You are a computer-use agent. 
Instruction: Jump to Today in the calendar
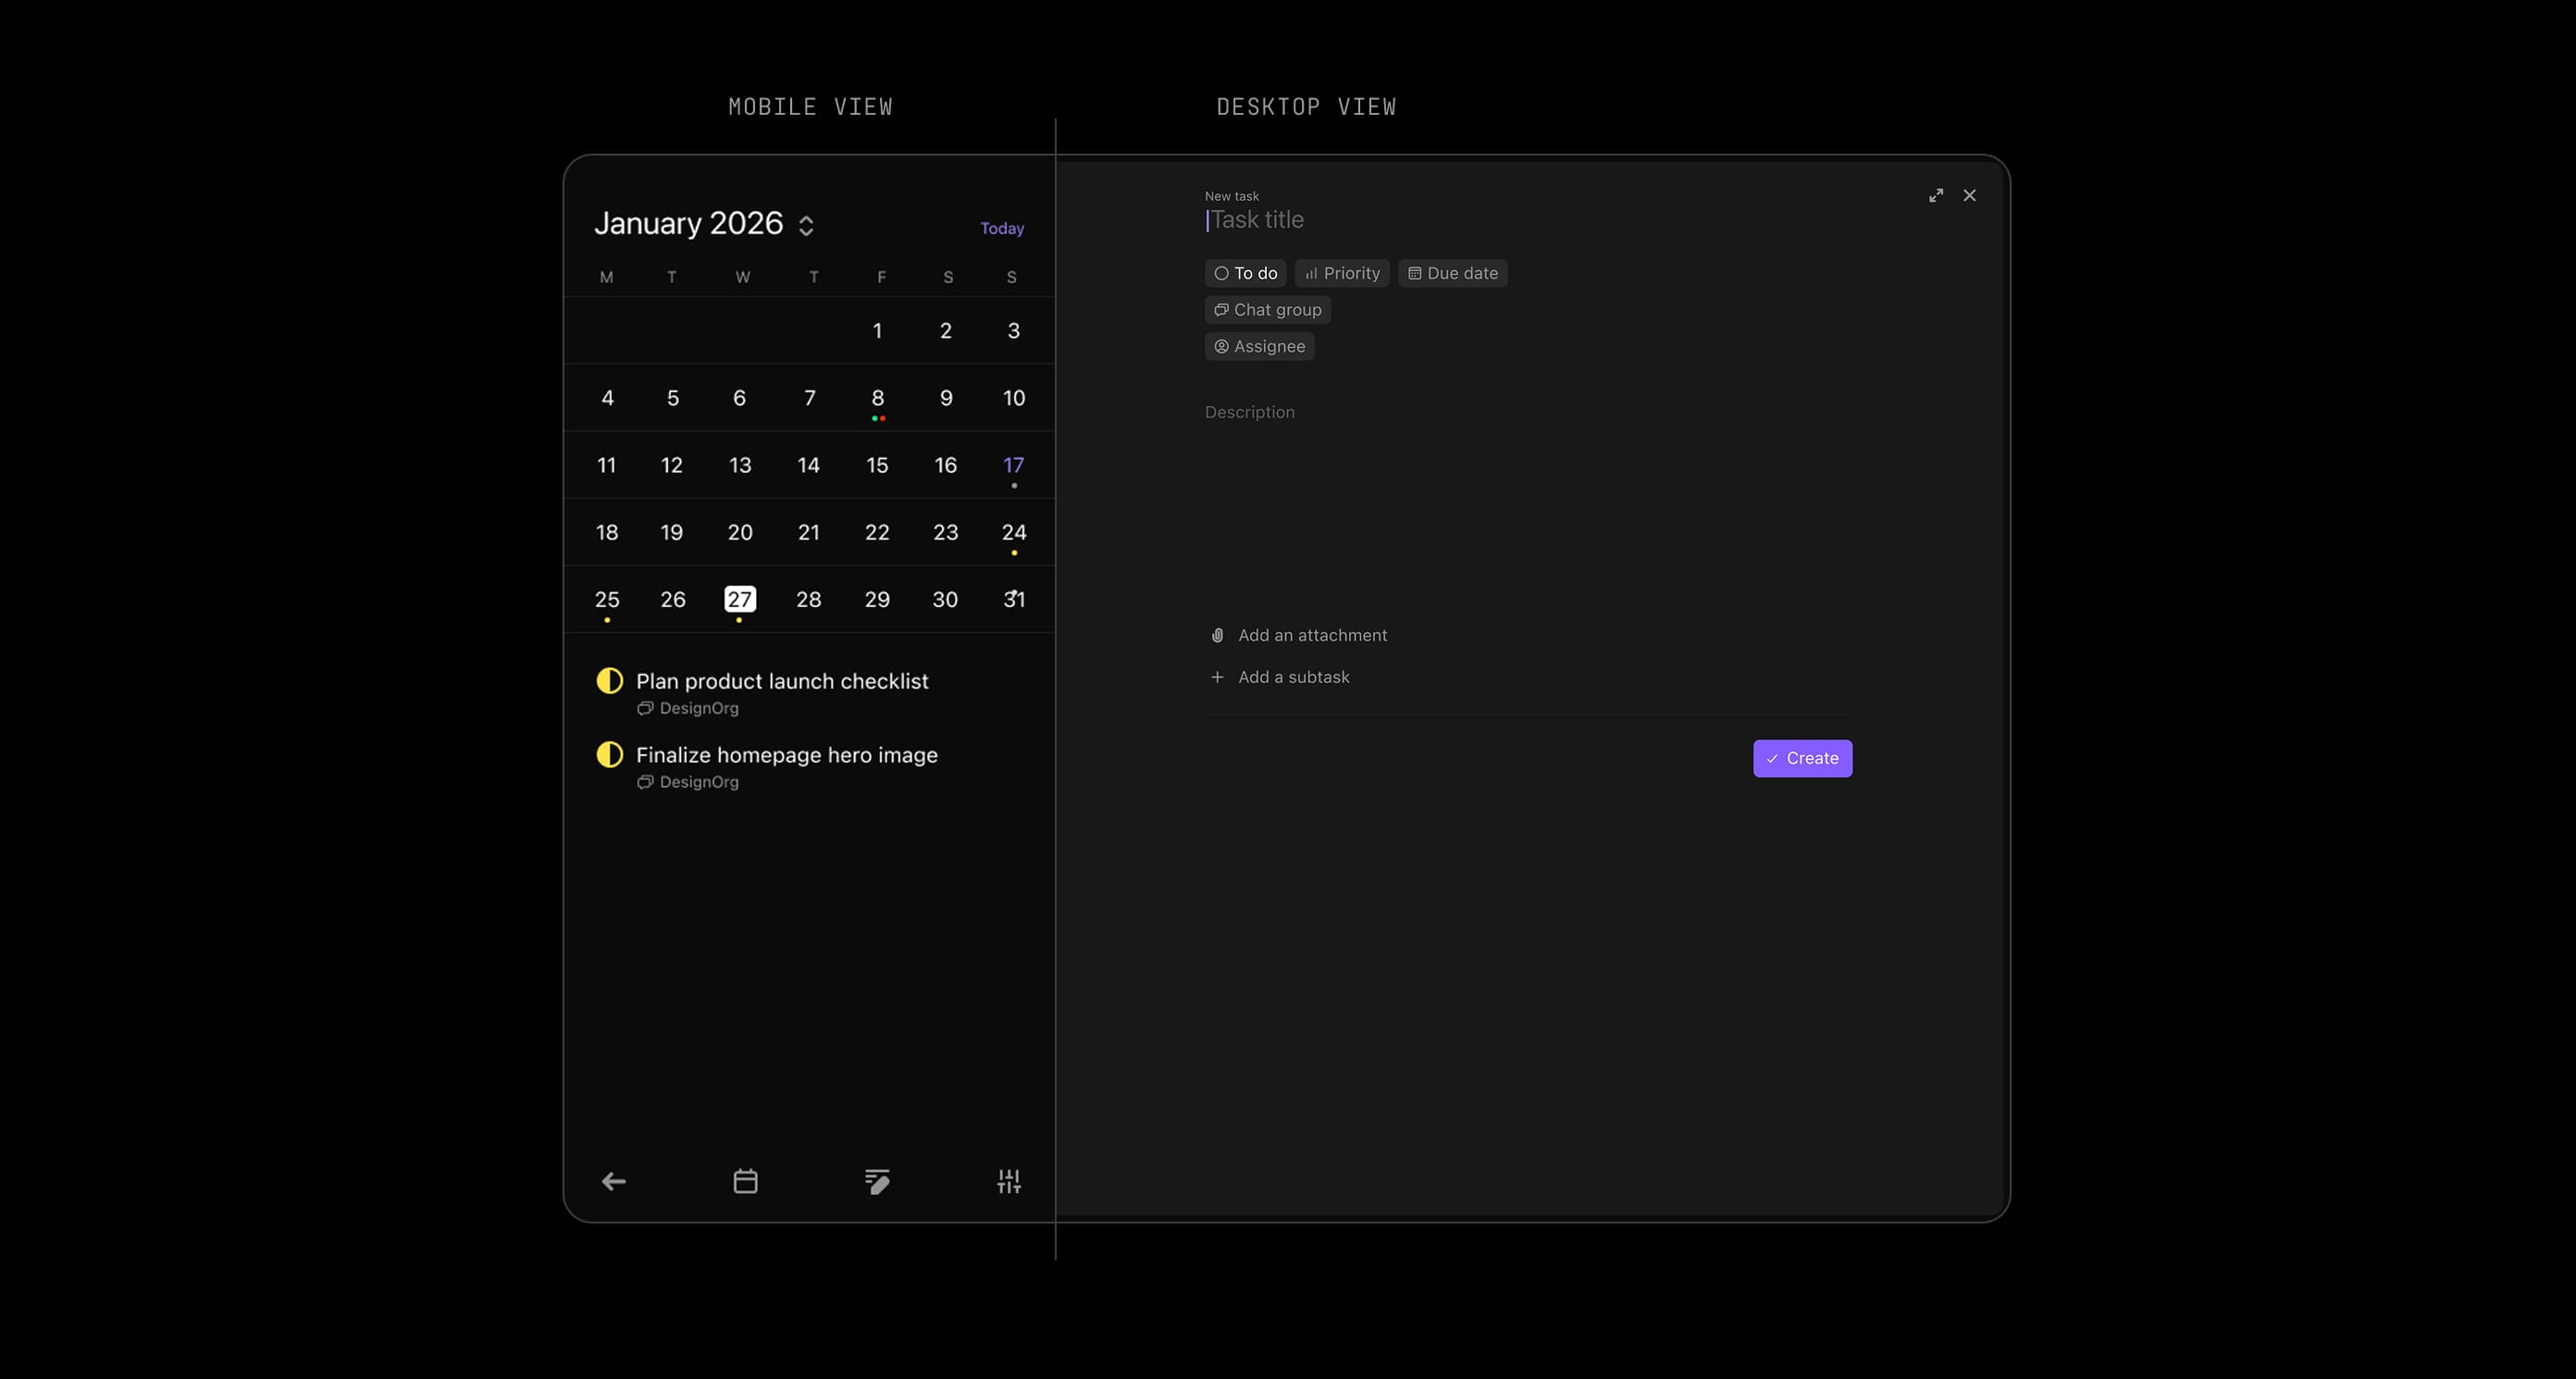(x=1001, y=228)
